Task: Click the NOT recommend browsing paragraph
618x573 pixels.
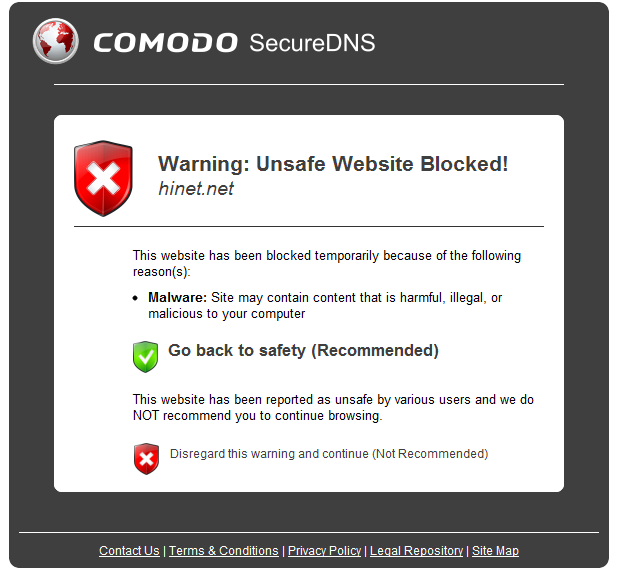Action: 333,407
